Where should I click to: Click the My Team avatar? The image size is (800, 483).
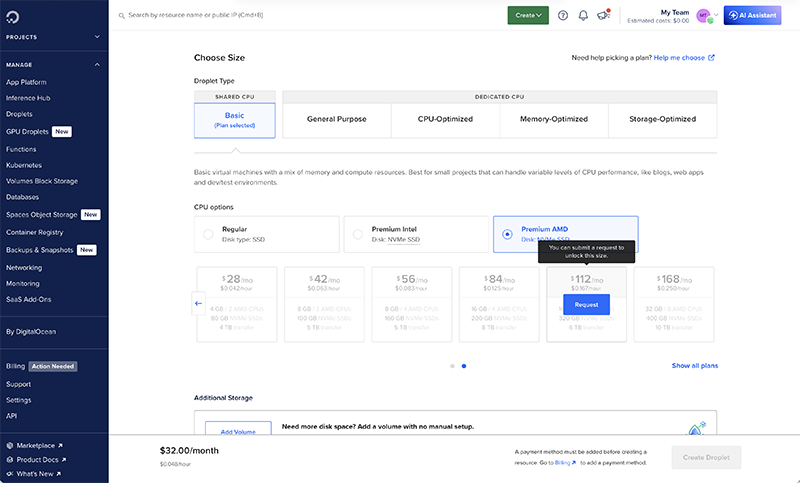[x=704, y=15]
